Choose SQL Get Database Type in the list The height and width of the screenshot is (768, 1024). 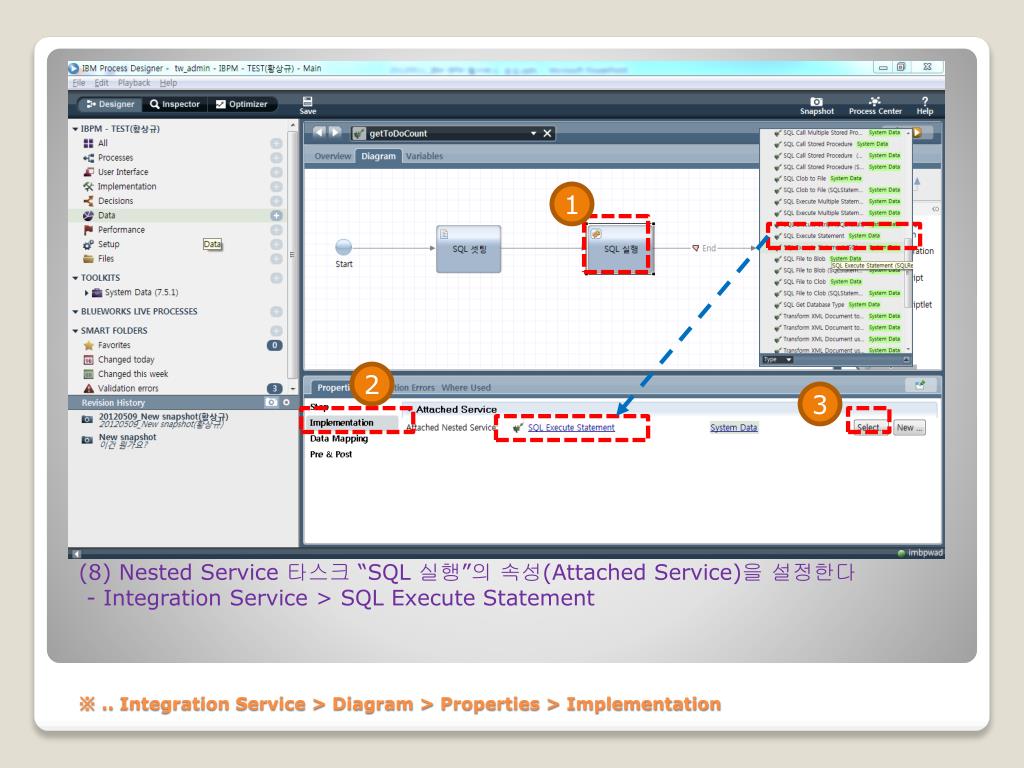[827, 304]
